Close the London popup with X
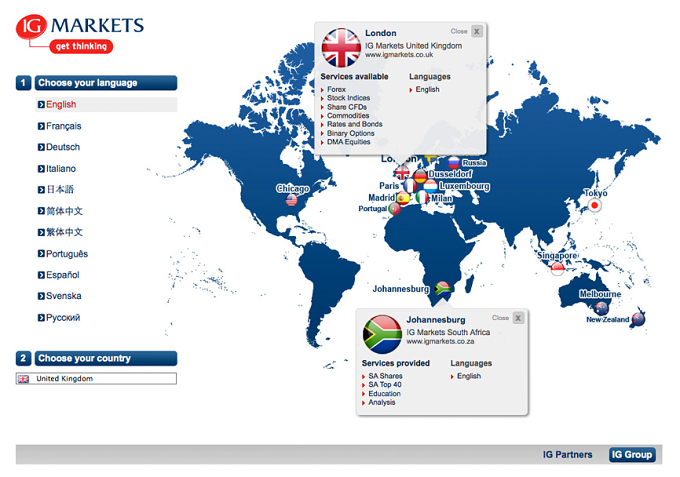 click(477, 31)
